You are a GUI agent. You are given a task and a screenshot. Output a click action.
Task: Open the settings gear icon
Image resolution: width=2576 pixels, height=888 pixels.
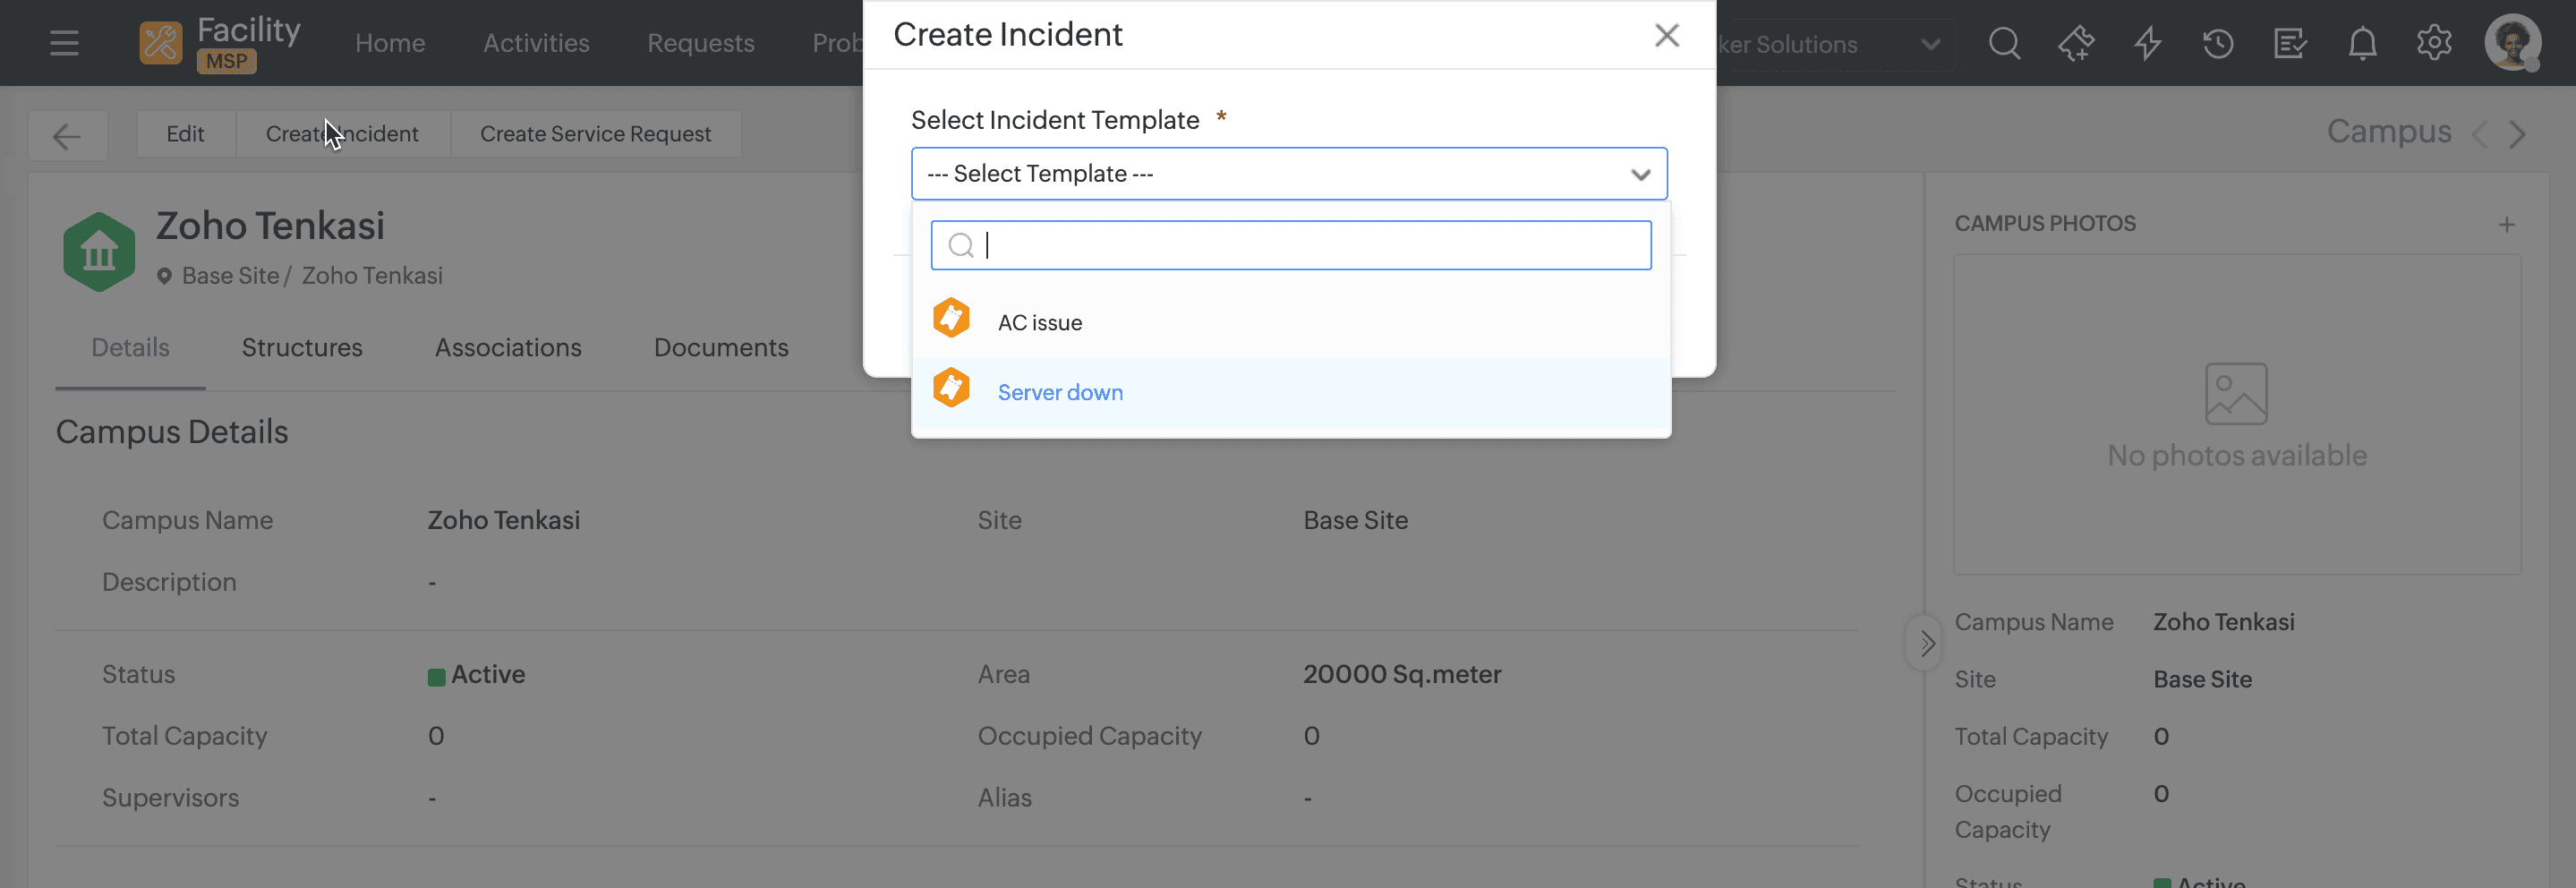click(2433, 43)
